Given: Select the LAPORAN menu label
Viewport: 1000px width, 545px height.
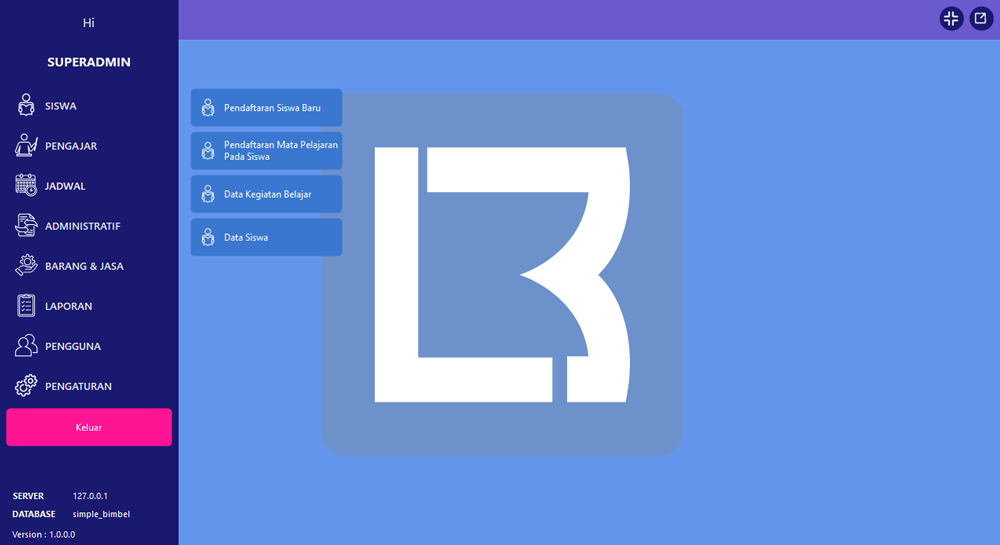Looking at the screenshot, I should (68, 306).
